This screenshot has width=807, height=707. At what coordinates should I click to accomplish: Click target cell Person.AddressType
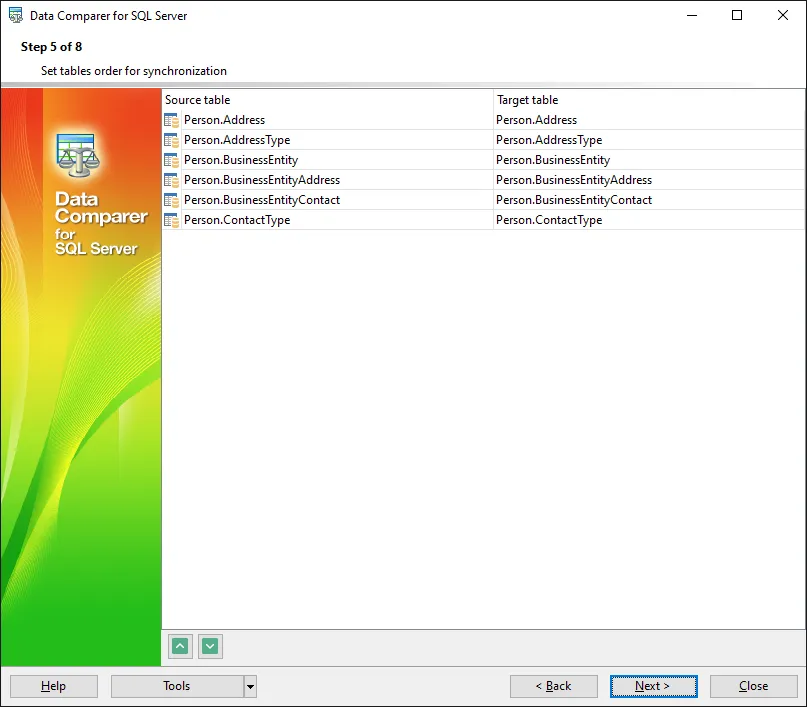648,140
